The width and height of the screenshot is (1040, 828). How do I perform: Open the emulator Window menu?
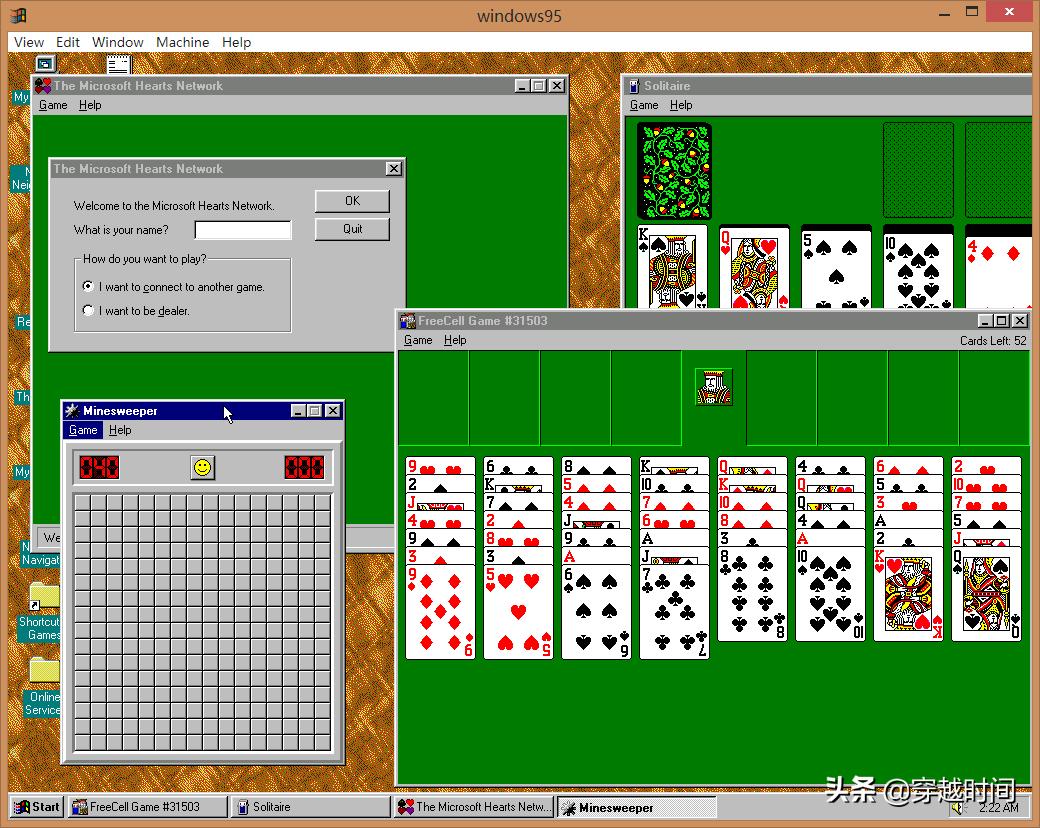pos(117,42)
